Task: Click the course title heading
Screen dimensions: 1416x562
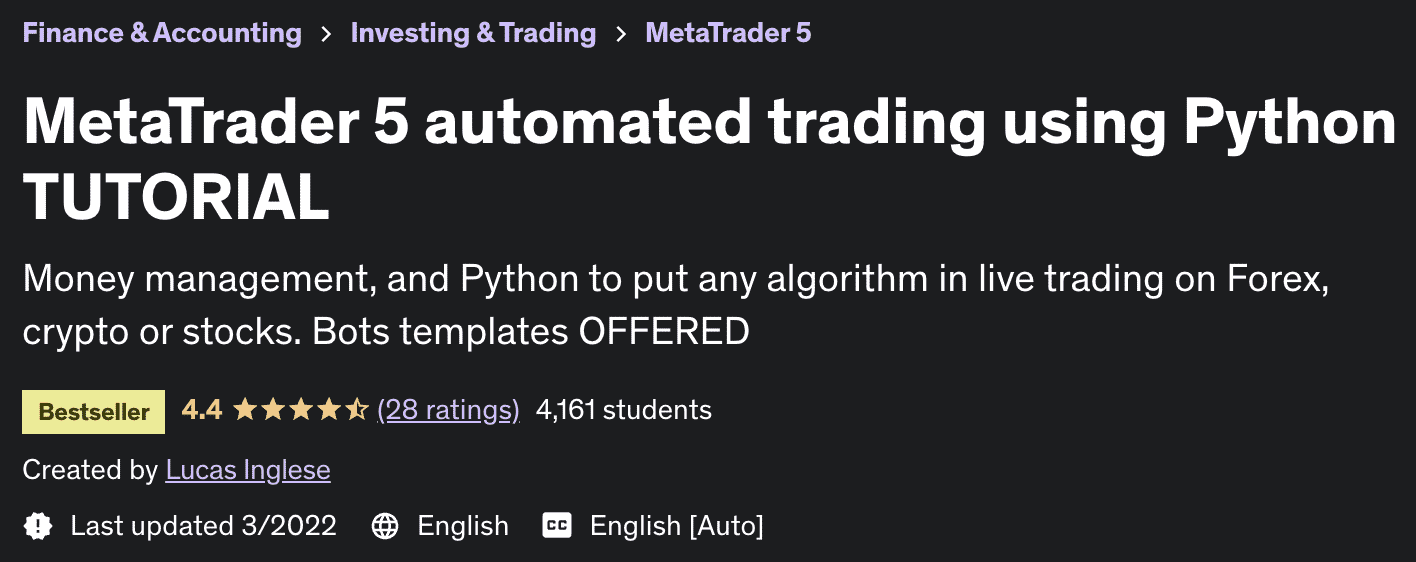Action: click(708, 159)
